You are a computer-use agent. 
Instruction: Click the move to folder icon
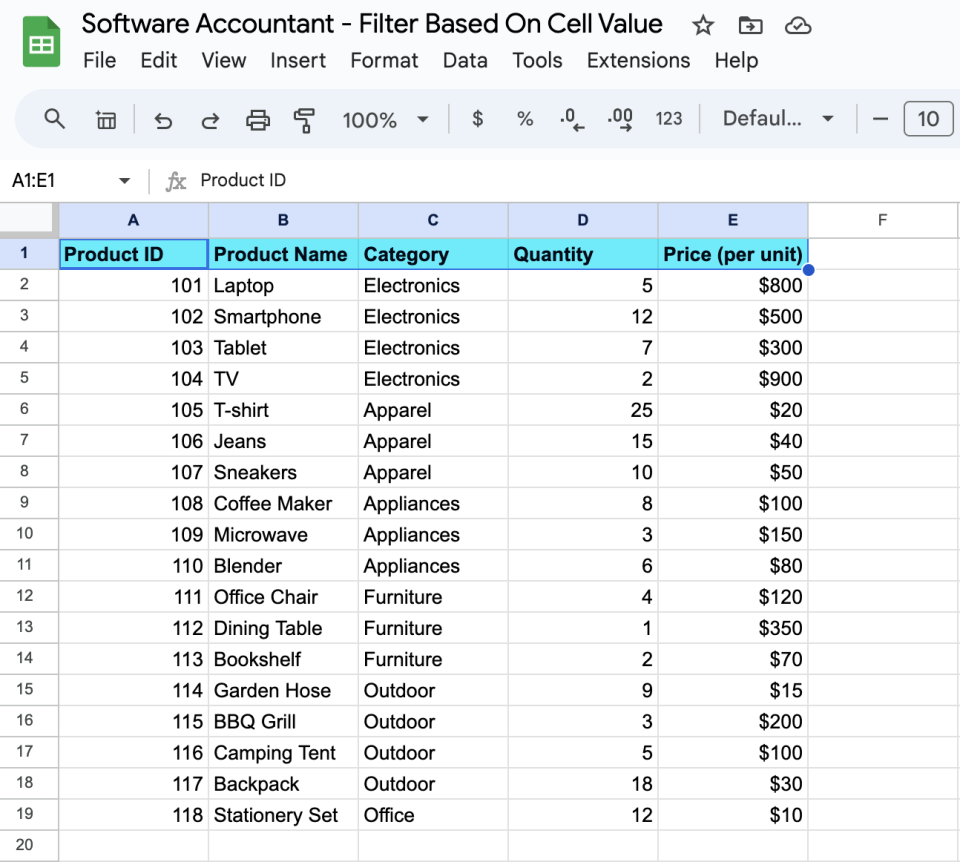click(x=750, y=26)
